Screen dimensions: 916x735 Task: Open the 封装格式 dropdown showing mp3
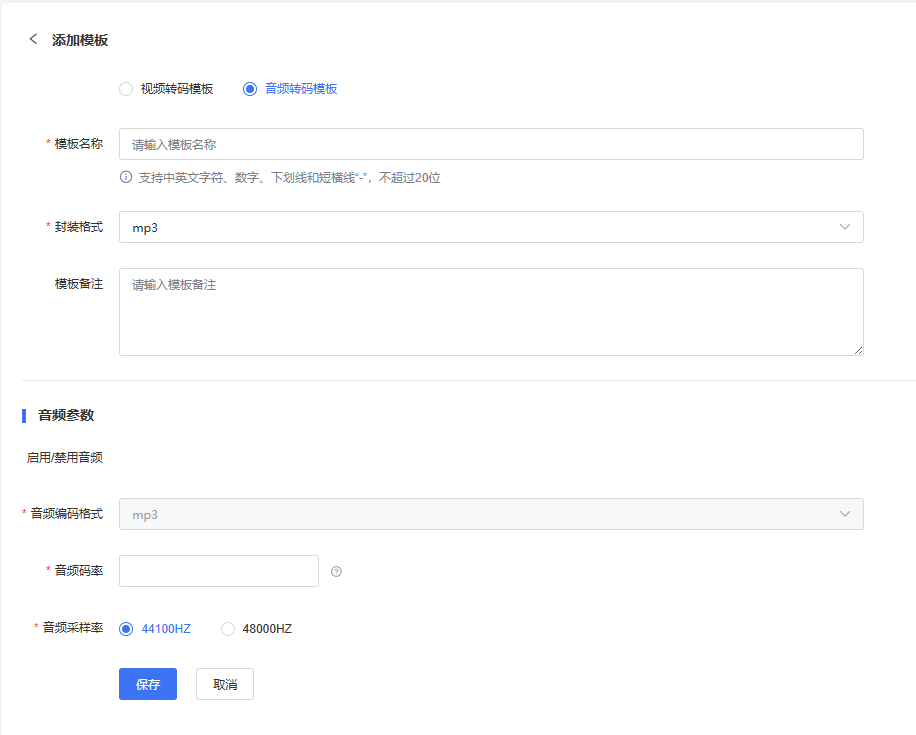pos(490,227)
